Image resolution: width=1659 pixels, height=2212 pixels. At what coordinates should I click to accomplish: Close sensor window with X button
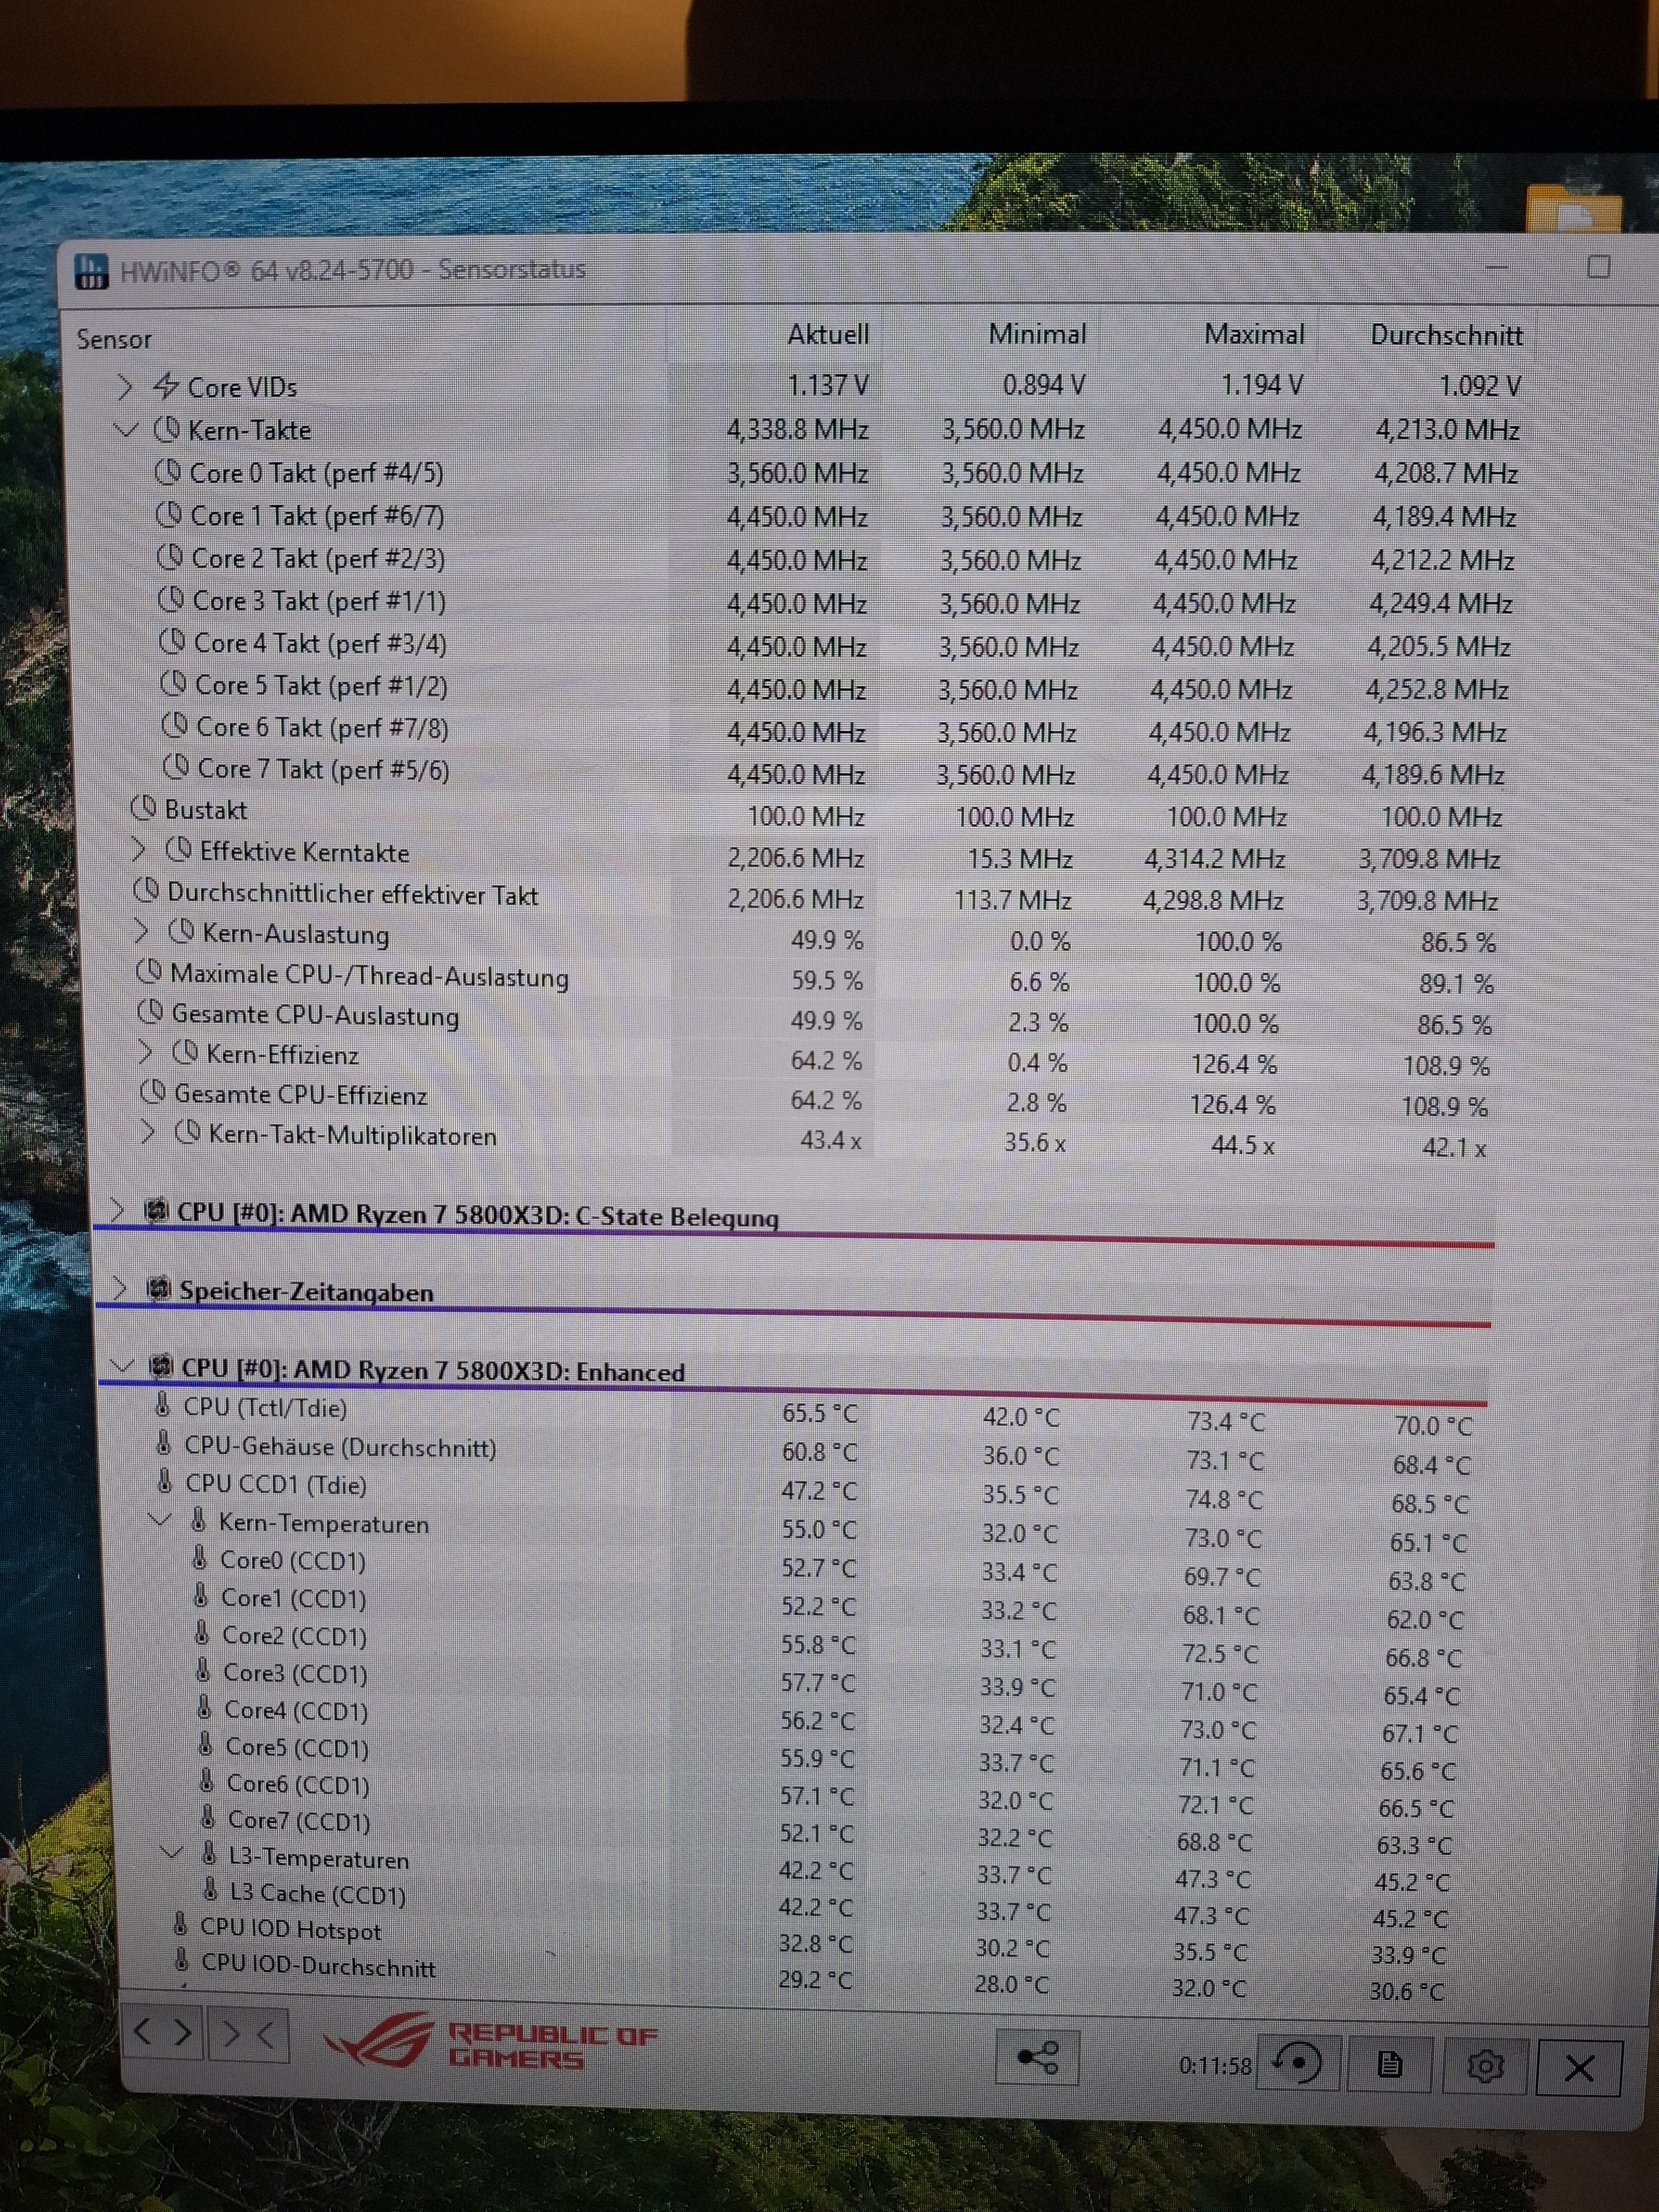point(1579,2067)
